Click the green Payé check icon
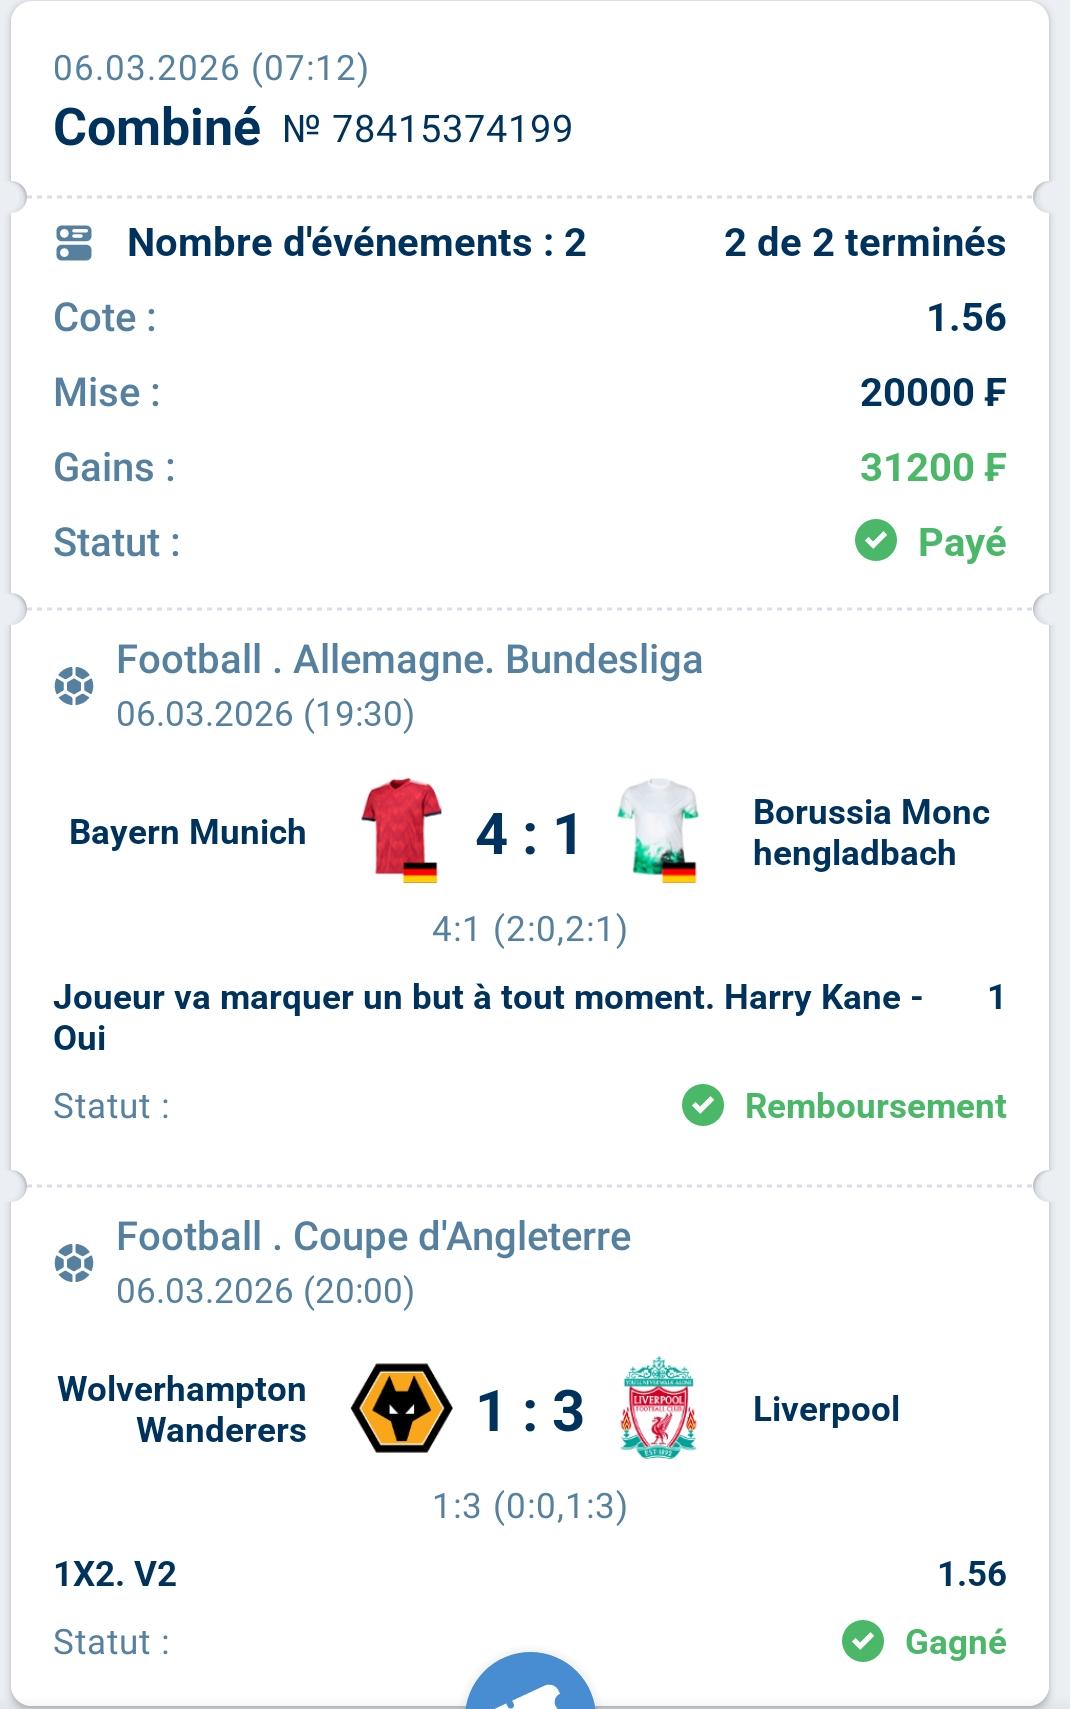Screen dimensions: 1070x1709 876,542
